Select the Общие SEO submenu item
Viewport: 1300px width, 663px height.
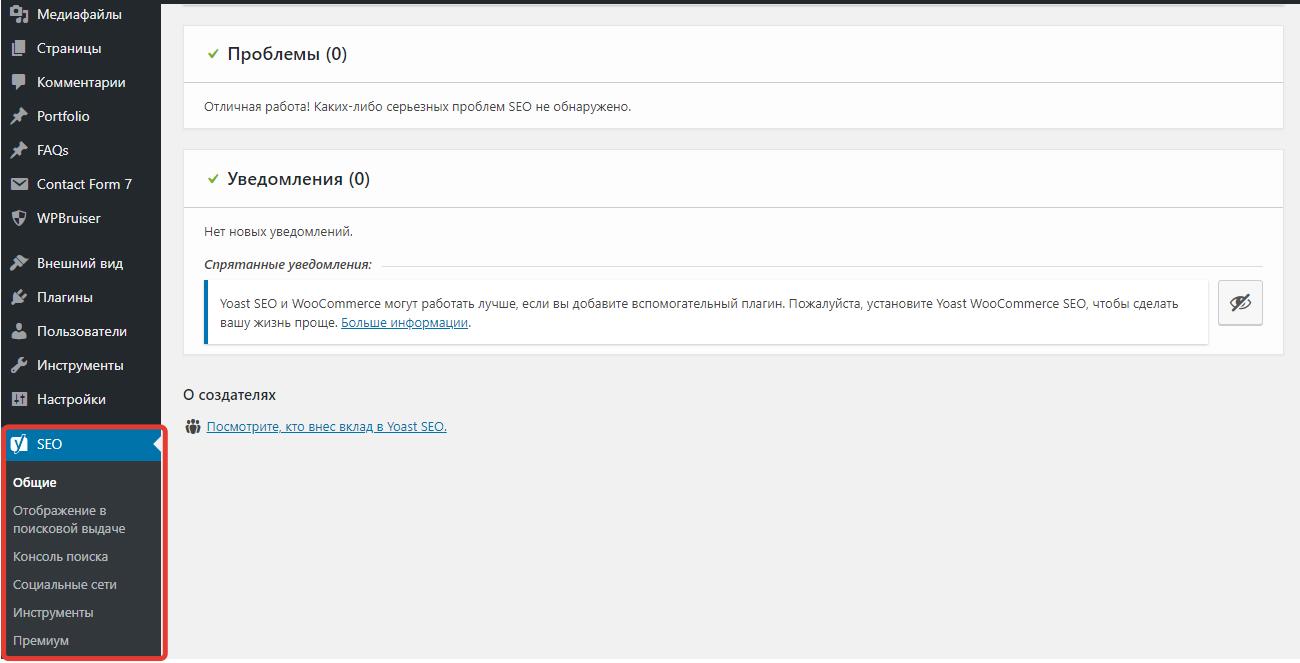tap(35, 483)
